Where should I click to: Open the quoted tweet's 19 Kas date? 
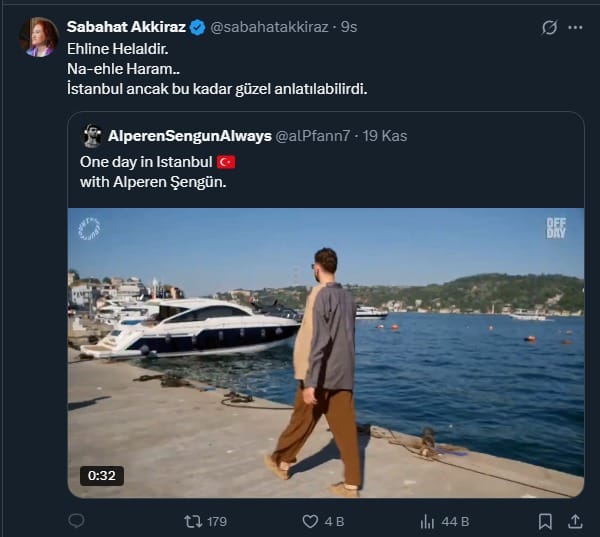click(383, 135)
